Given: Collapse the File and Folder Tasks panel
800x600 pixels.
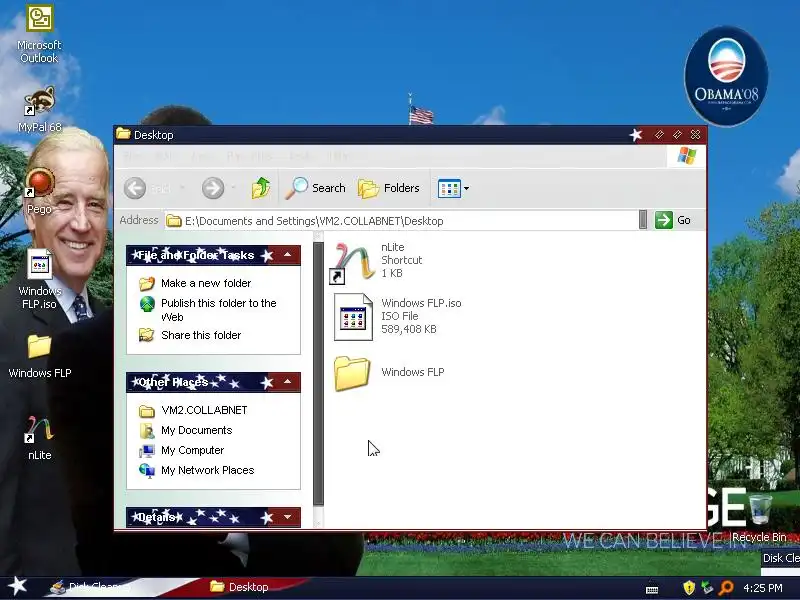Looking at the screenshot, I should 288,255.
